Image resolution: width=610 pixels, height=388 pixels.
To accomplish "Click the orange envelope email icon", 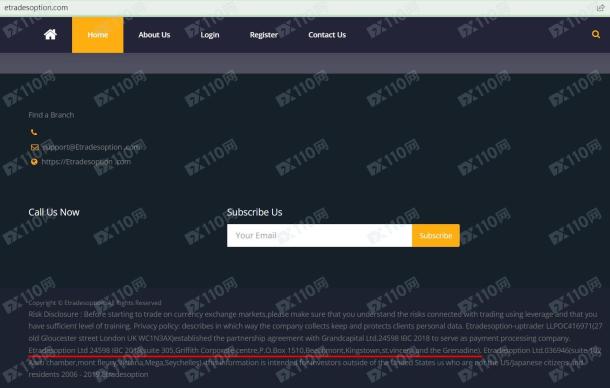I will 35,147.
